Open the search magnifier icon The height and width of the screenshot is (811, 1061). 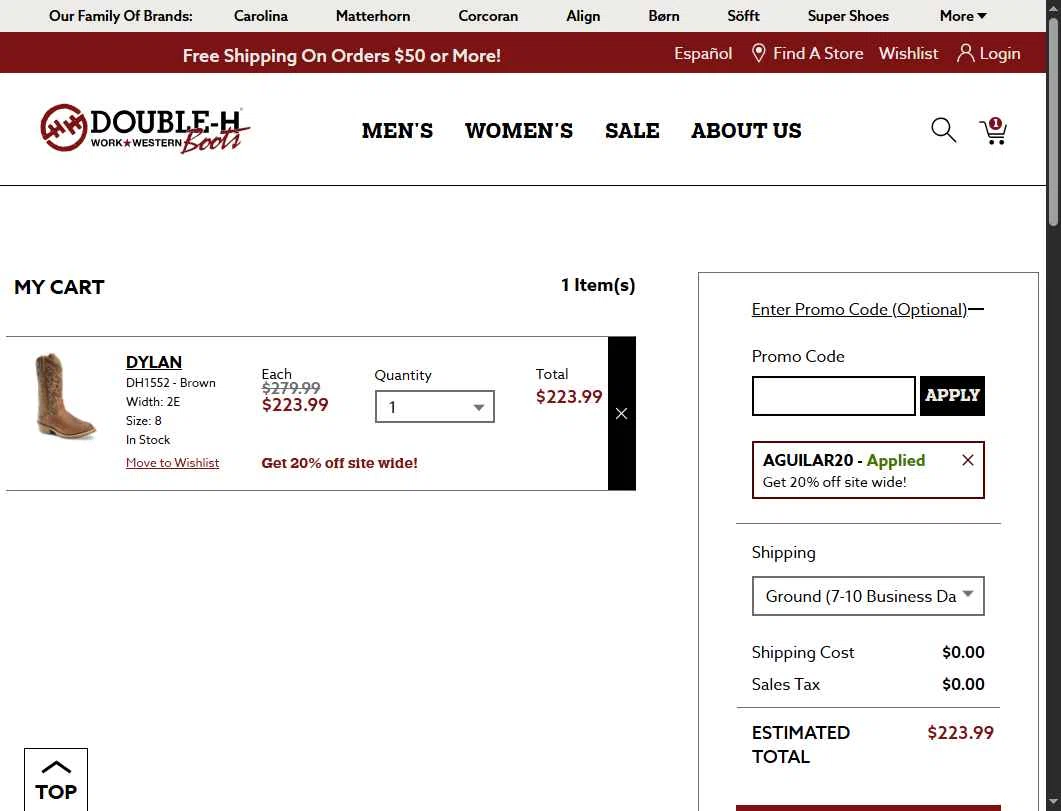point(943,130)
